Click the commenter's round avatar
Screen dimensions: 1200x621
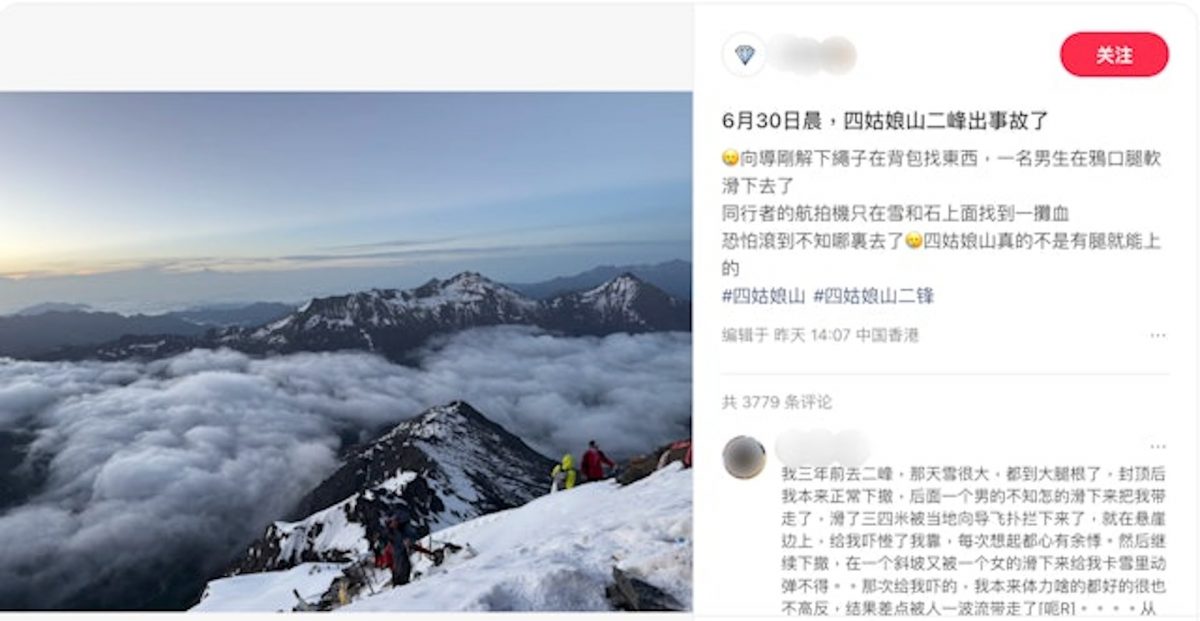pos(744,457)
